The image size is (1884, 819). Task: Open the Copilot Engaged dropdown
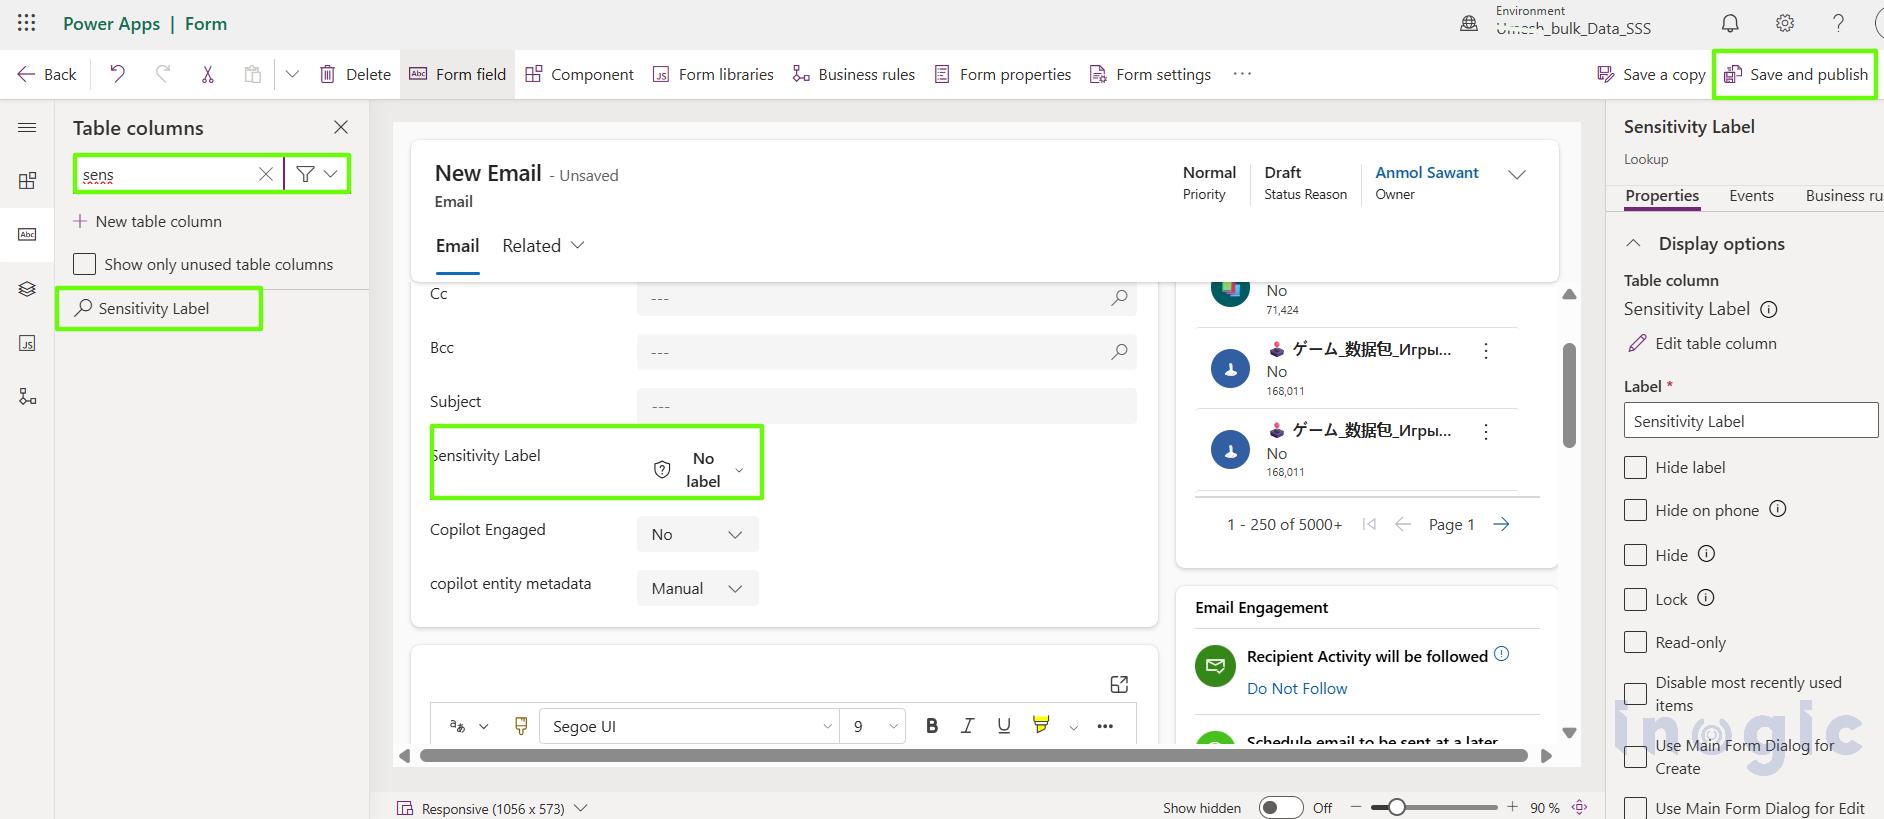[x=698, y=534]
